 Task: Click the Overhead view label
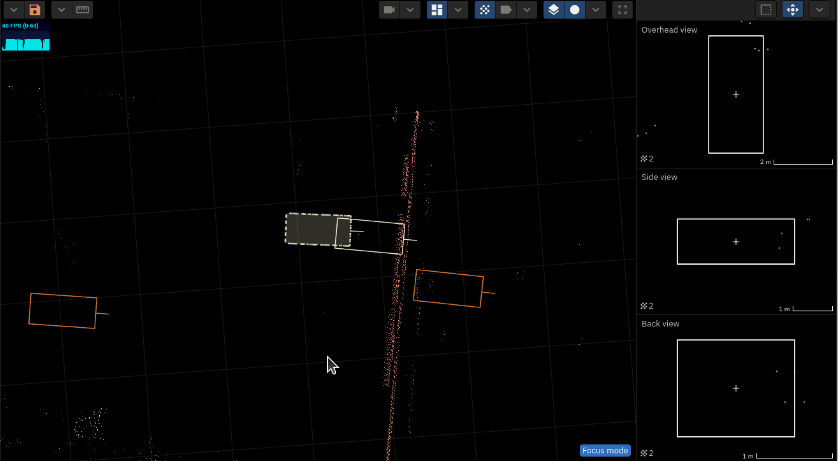(x=669, y=30)
